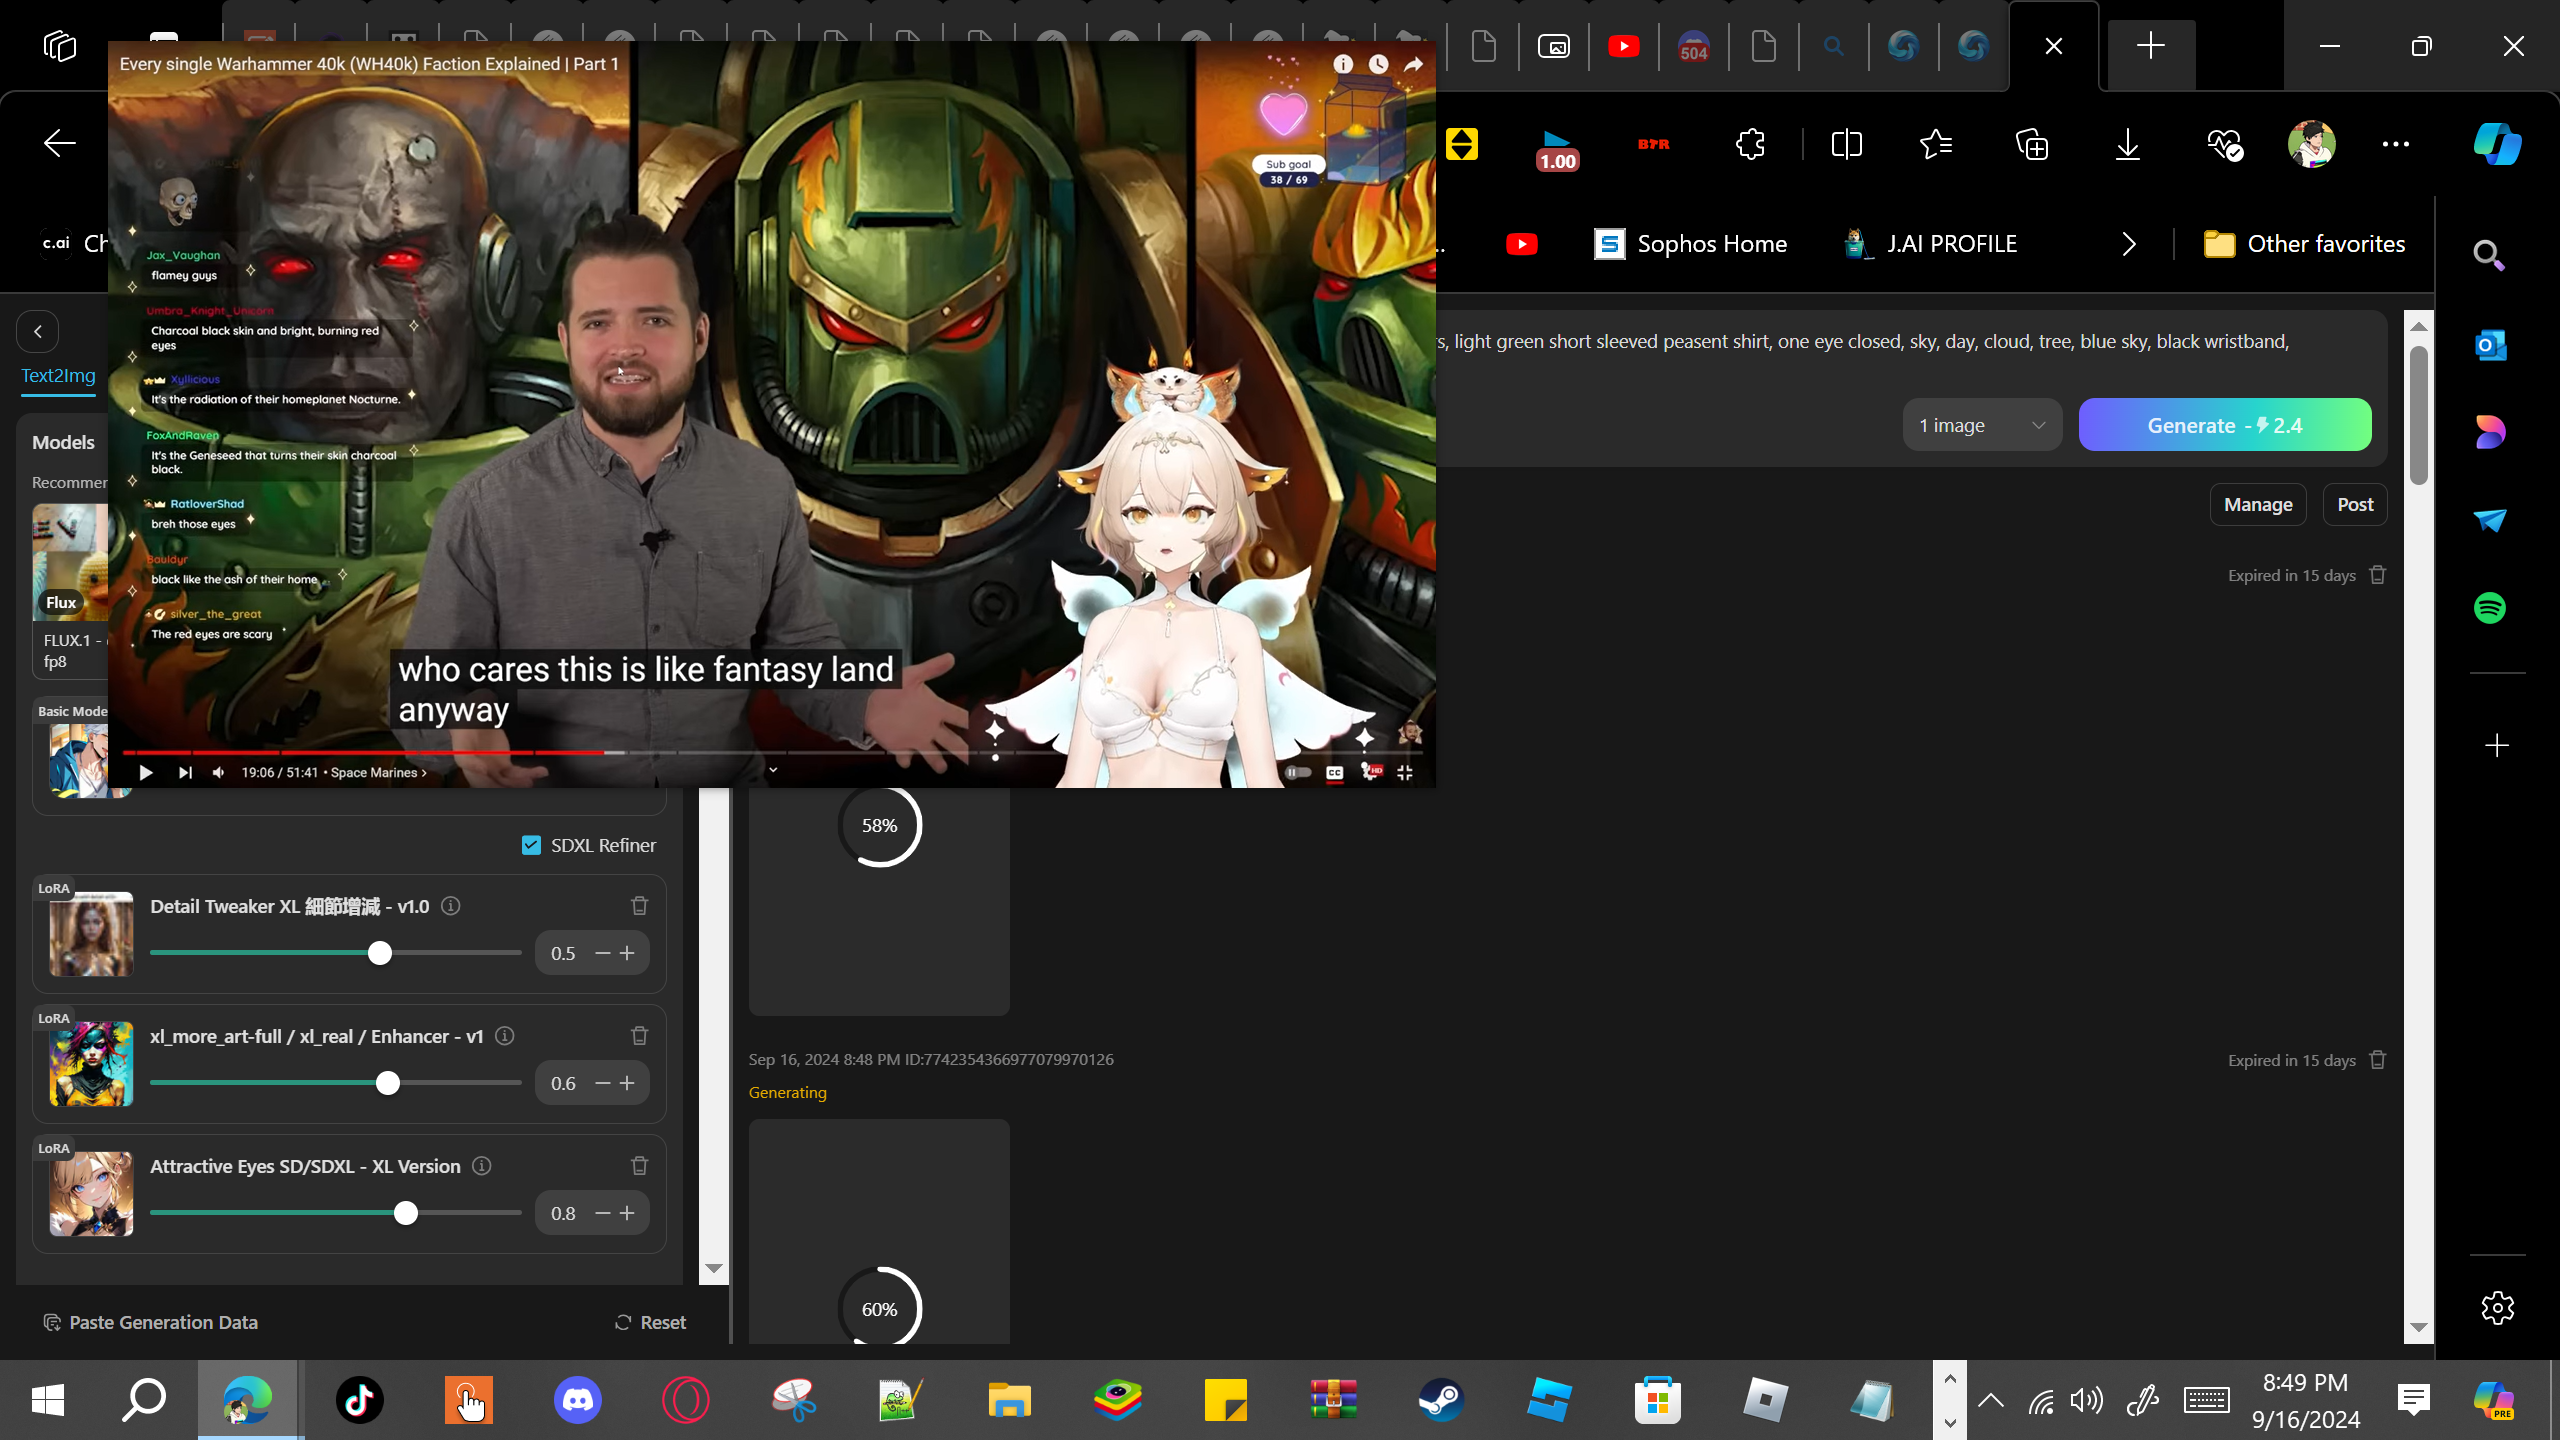Show info for xl_more_art-full Enhancer
This screenshot has height=1440, width=2560.
(505, 1036)
